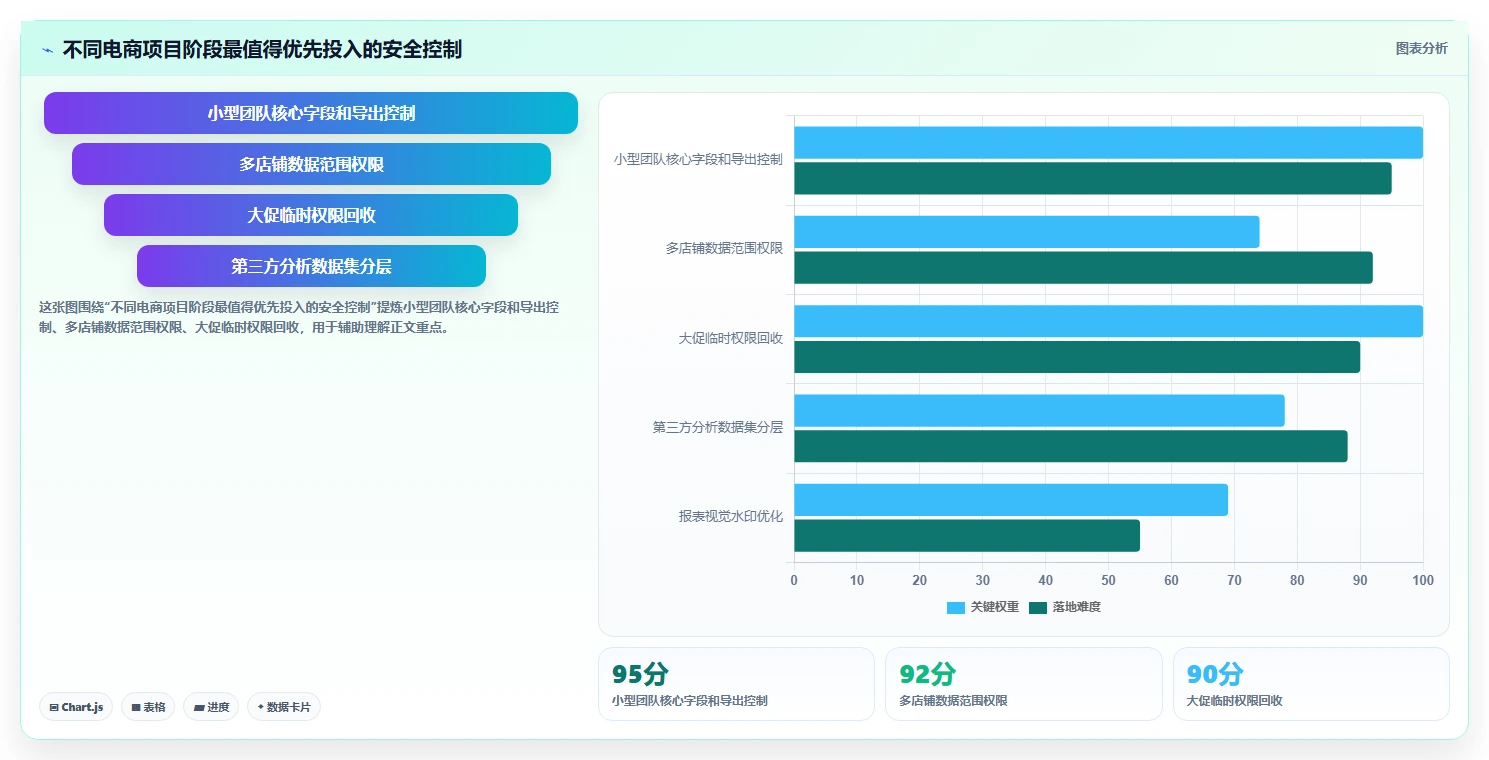Open the 92分 data card
This screenshot has width=1489, height=760.
[x=1024, y=684]
